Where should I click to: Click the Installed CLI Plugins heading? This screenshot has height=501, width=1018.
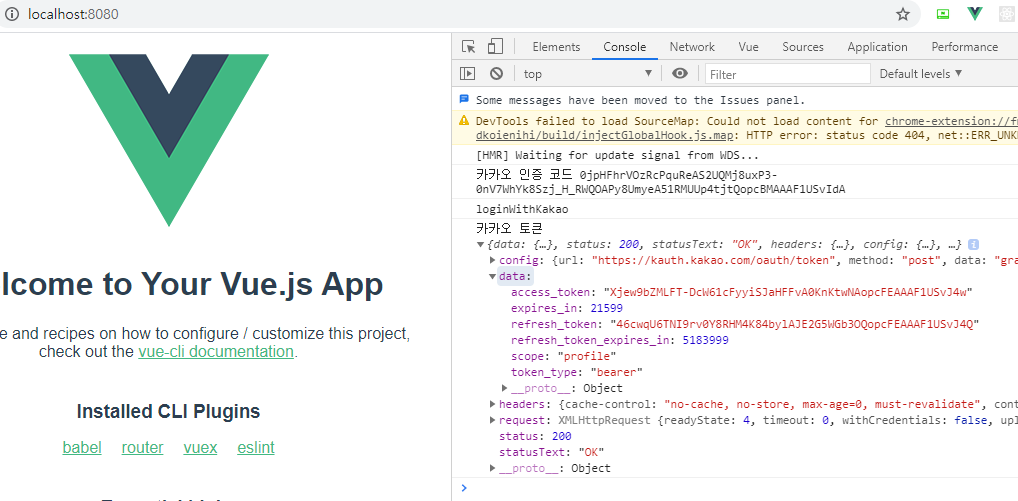click(x=168, y=411)
